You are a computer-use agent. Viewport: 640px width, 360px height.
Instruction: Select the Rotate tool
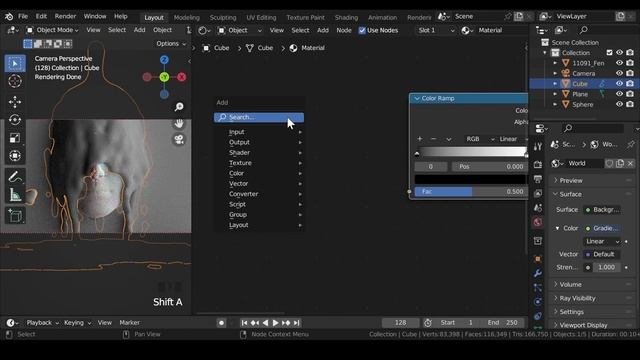15,120
